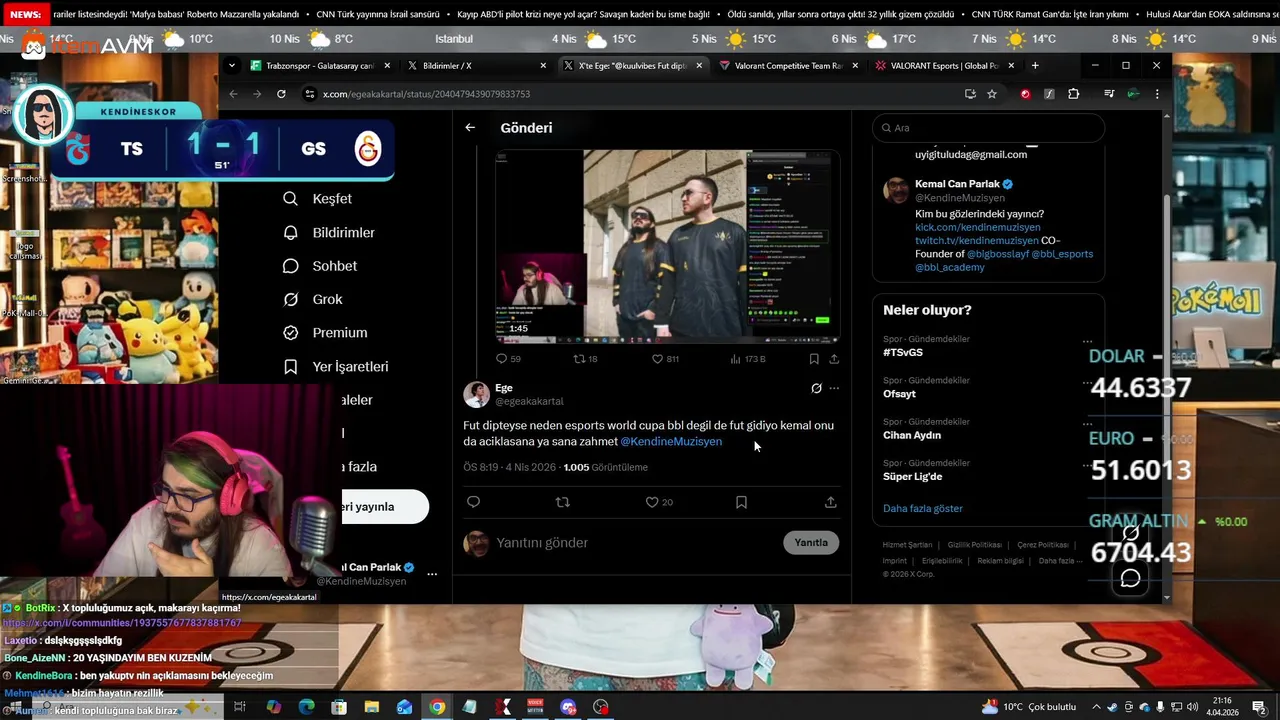This screenshot has height=720, width=1280.
Task: Open Chrome extensions puzzle icon
Action: [x=1074, y=94]
